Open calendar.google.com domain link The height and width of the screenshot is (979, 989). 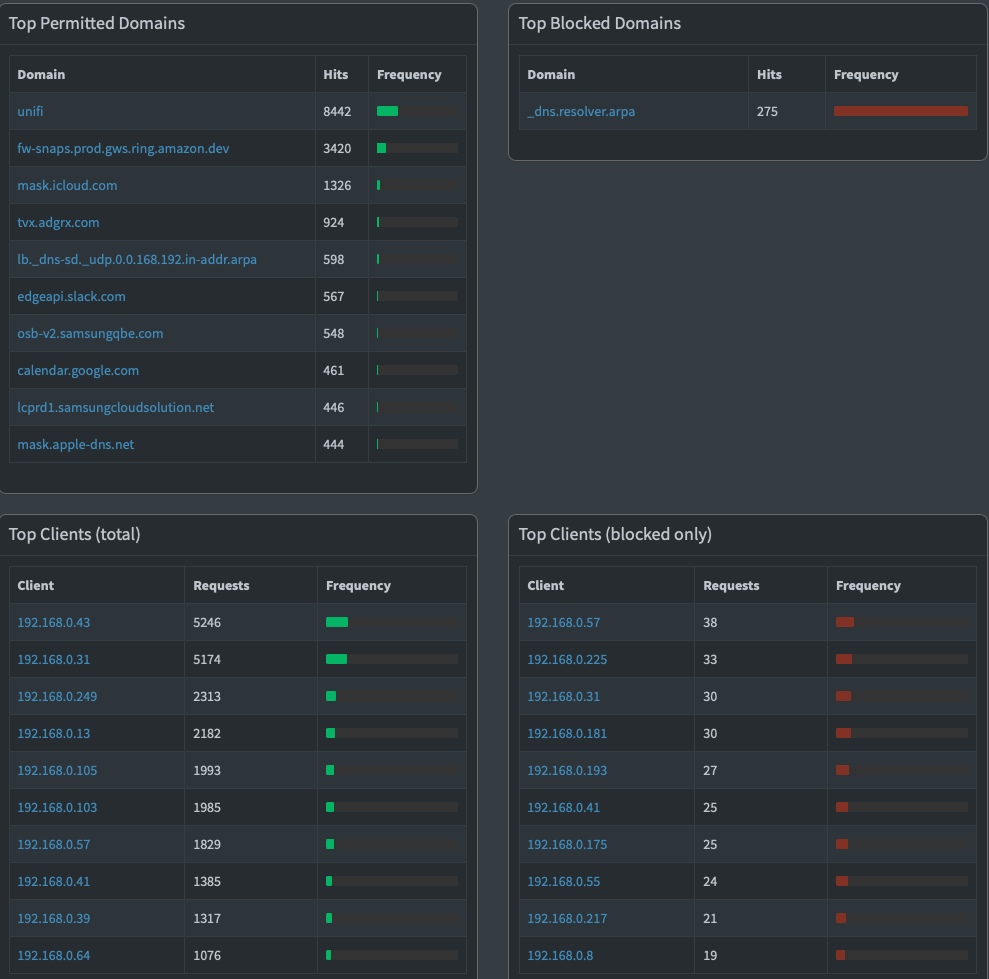tap(78, 370)
